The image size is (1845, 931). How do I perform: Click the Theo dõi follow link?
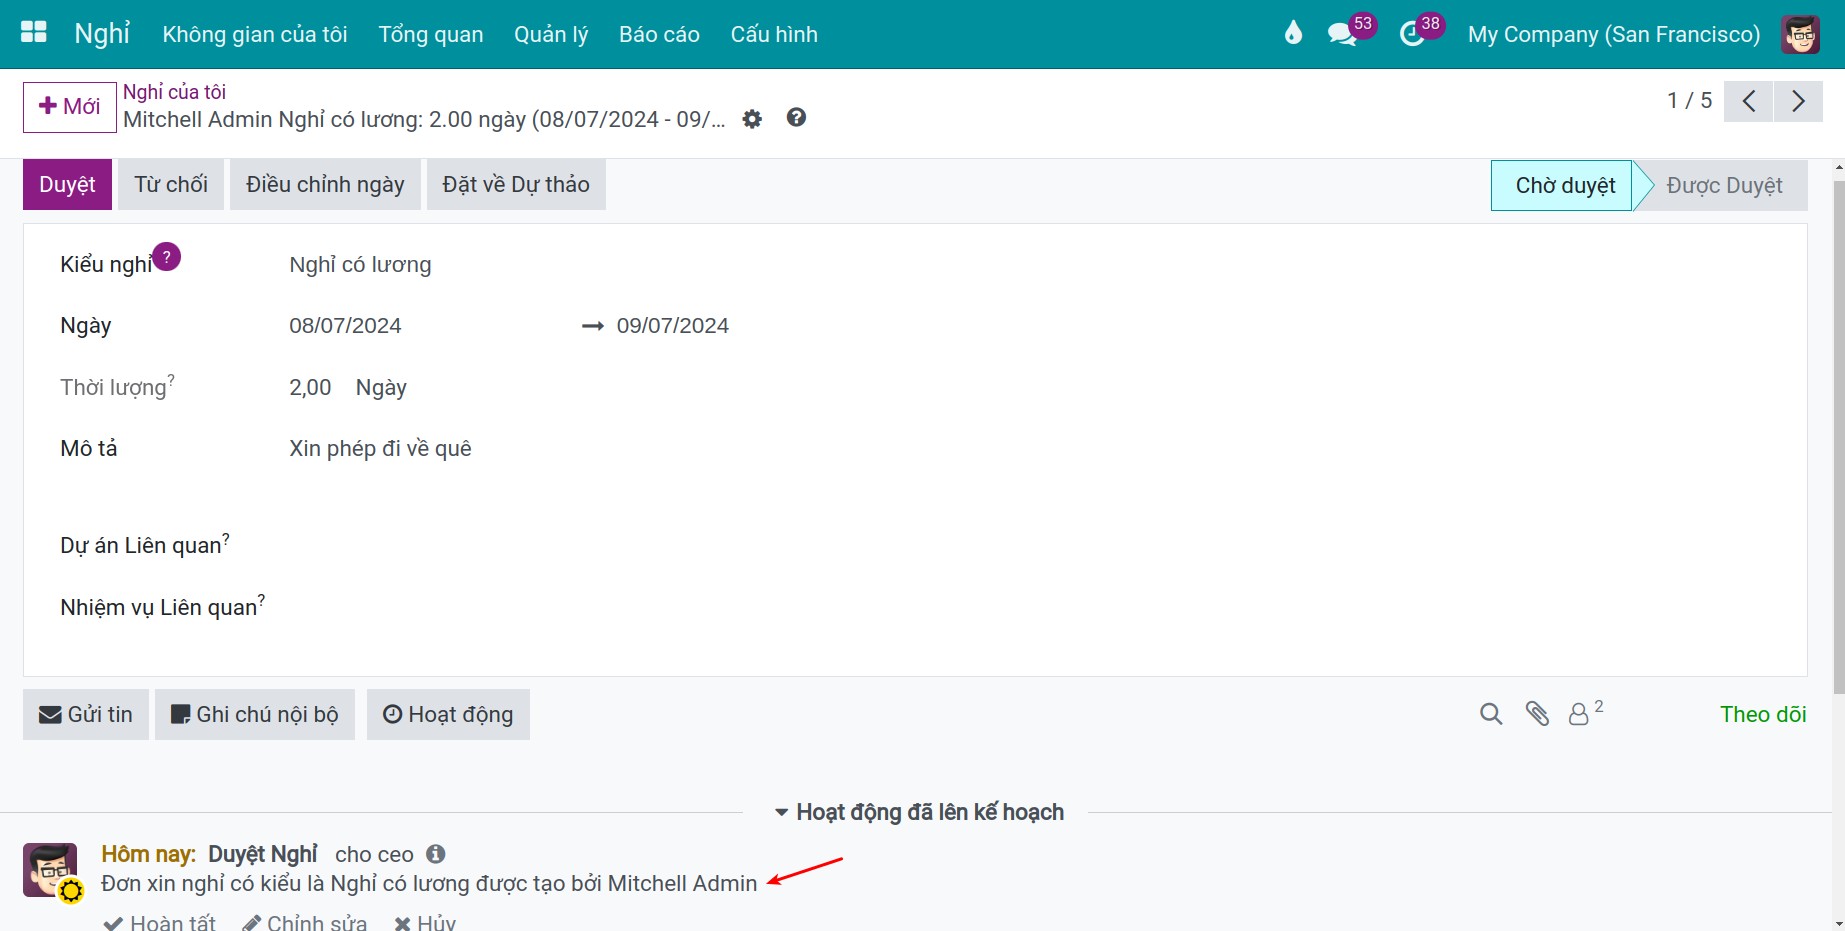tap(1763, 714)
